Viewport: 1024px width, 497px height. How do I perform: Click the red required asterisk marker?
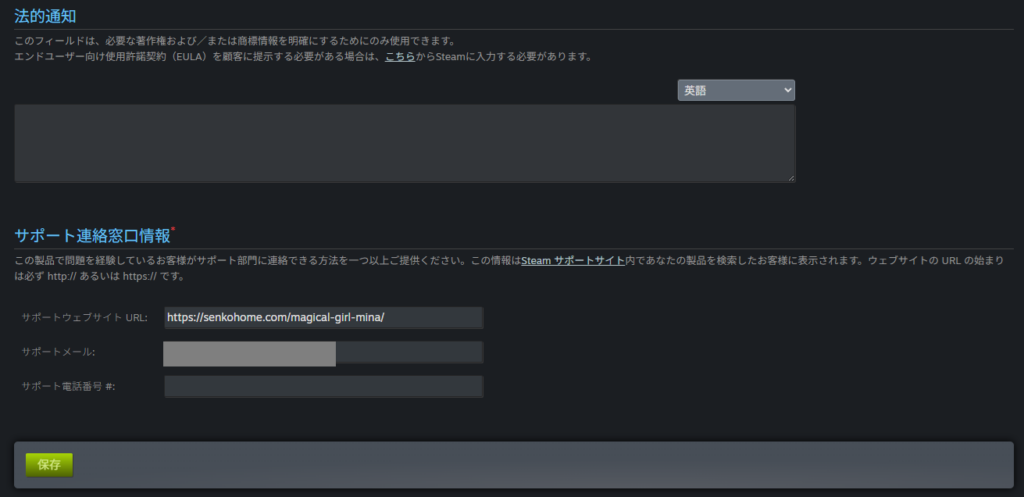point(173,230)
